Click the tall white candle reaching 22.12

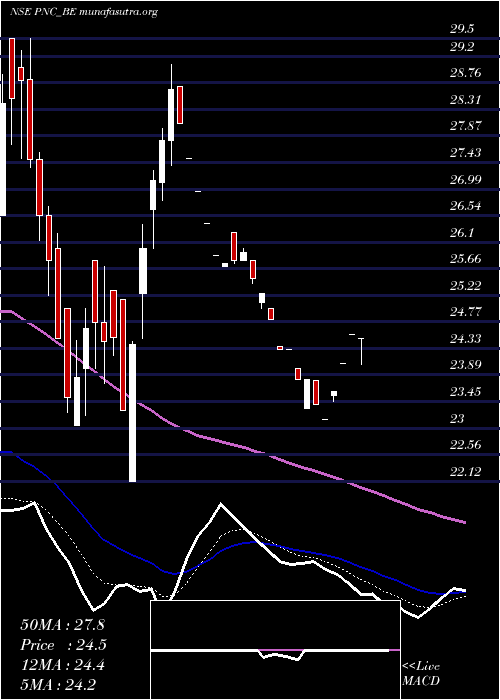point(132,413)
